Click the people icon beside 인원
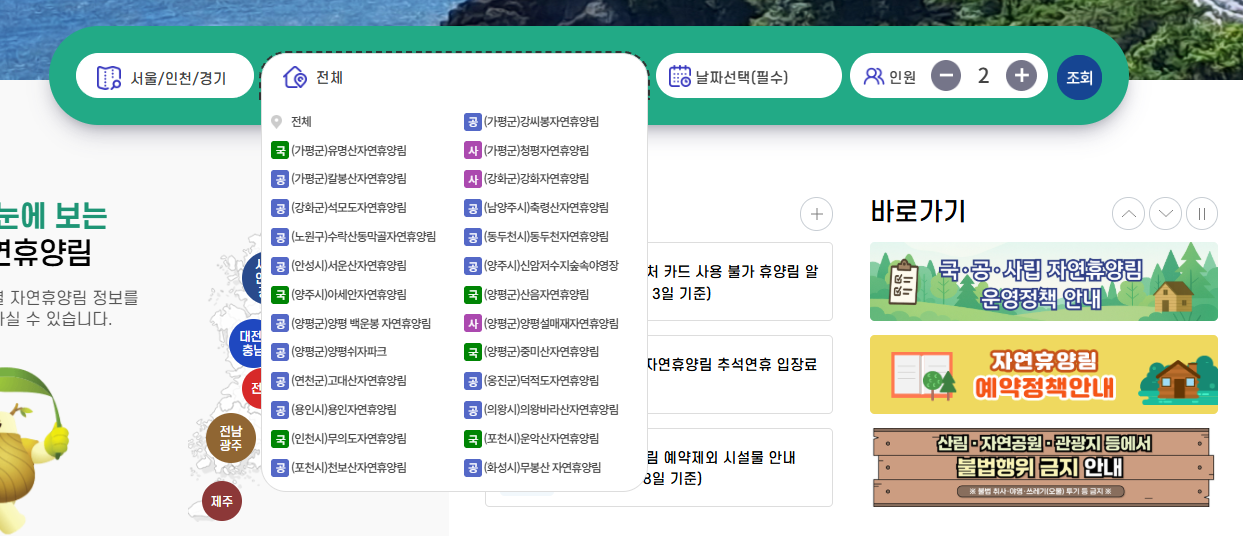The height and width of the screenshot is (536, 1243). point(874,76)
